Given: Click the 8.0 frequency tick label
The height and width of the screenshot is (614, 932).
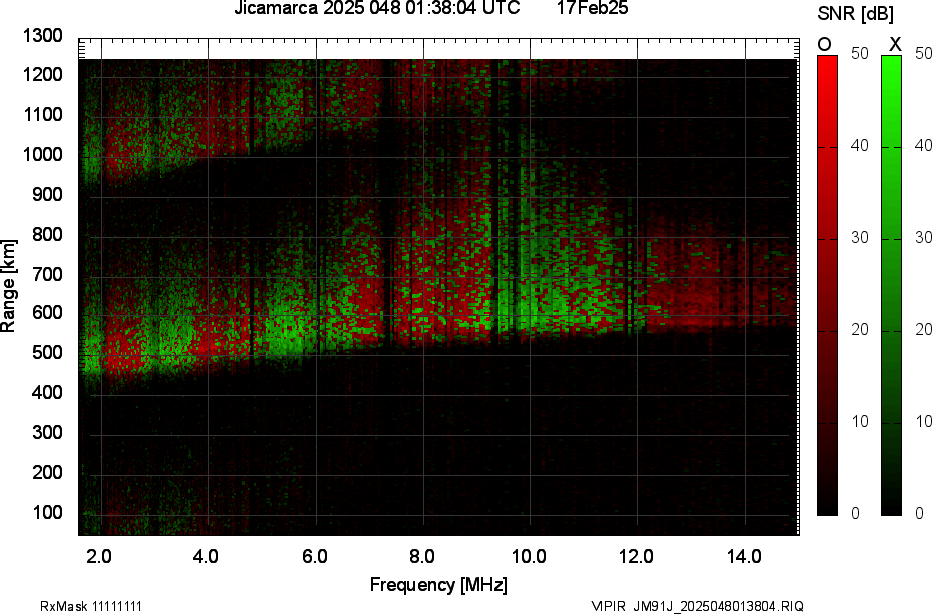Looking at the screenshot, I should [x=421, y=557].
